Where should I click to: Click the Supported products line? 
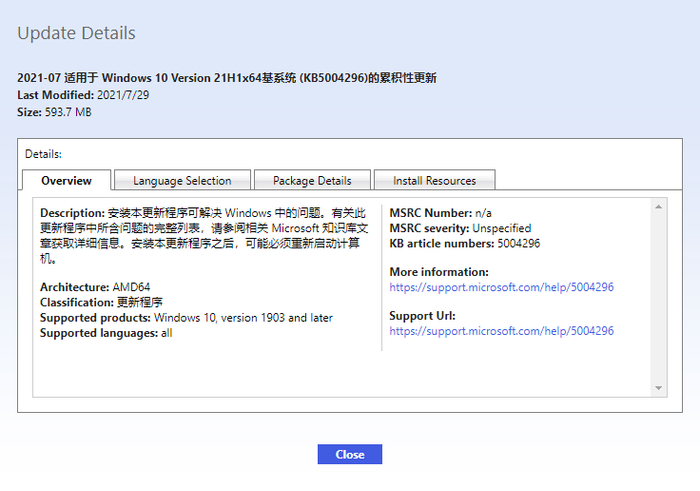click(x=186, y=318)
